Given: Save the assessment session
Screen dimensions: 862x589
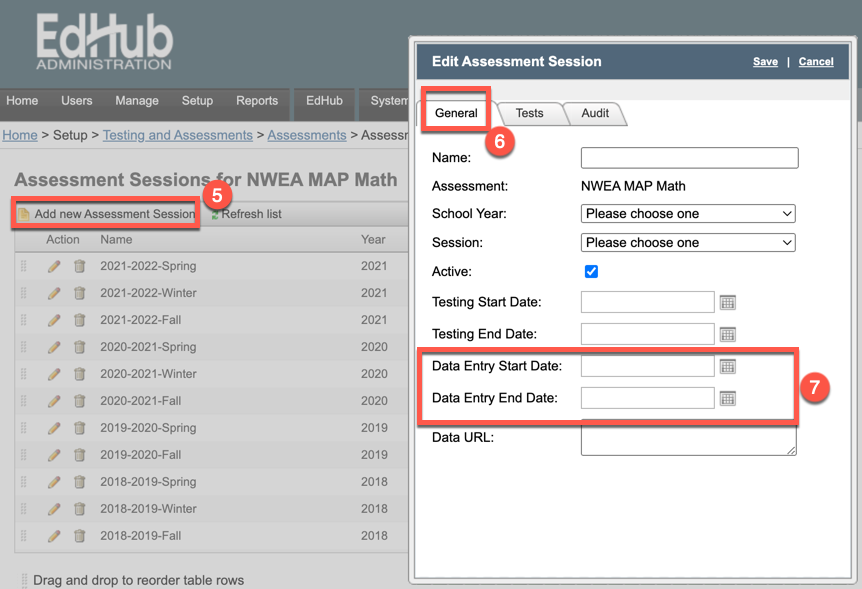Looking at the screenshot, I should coord(765,62).
